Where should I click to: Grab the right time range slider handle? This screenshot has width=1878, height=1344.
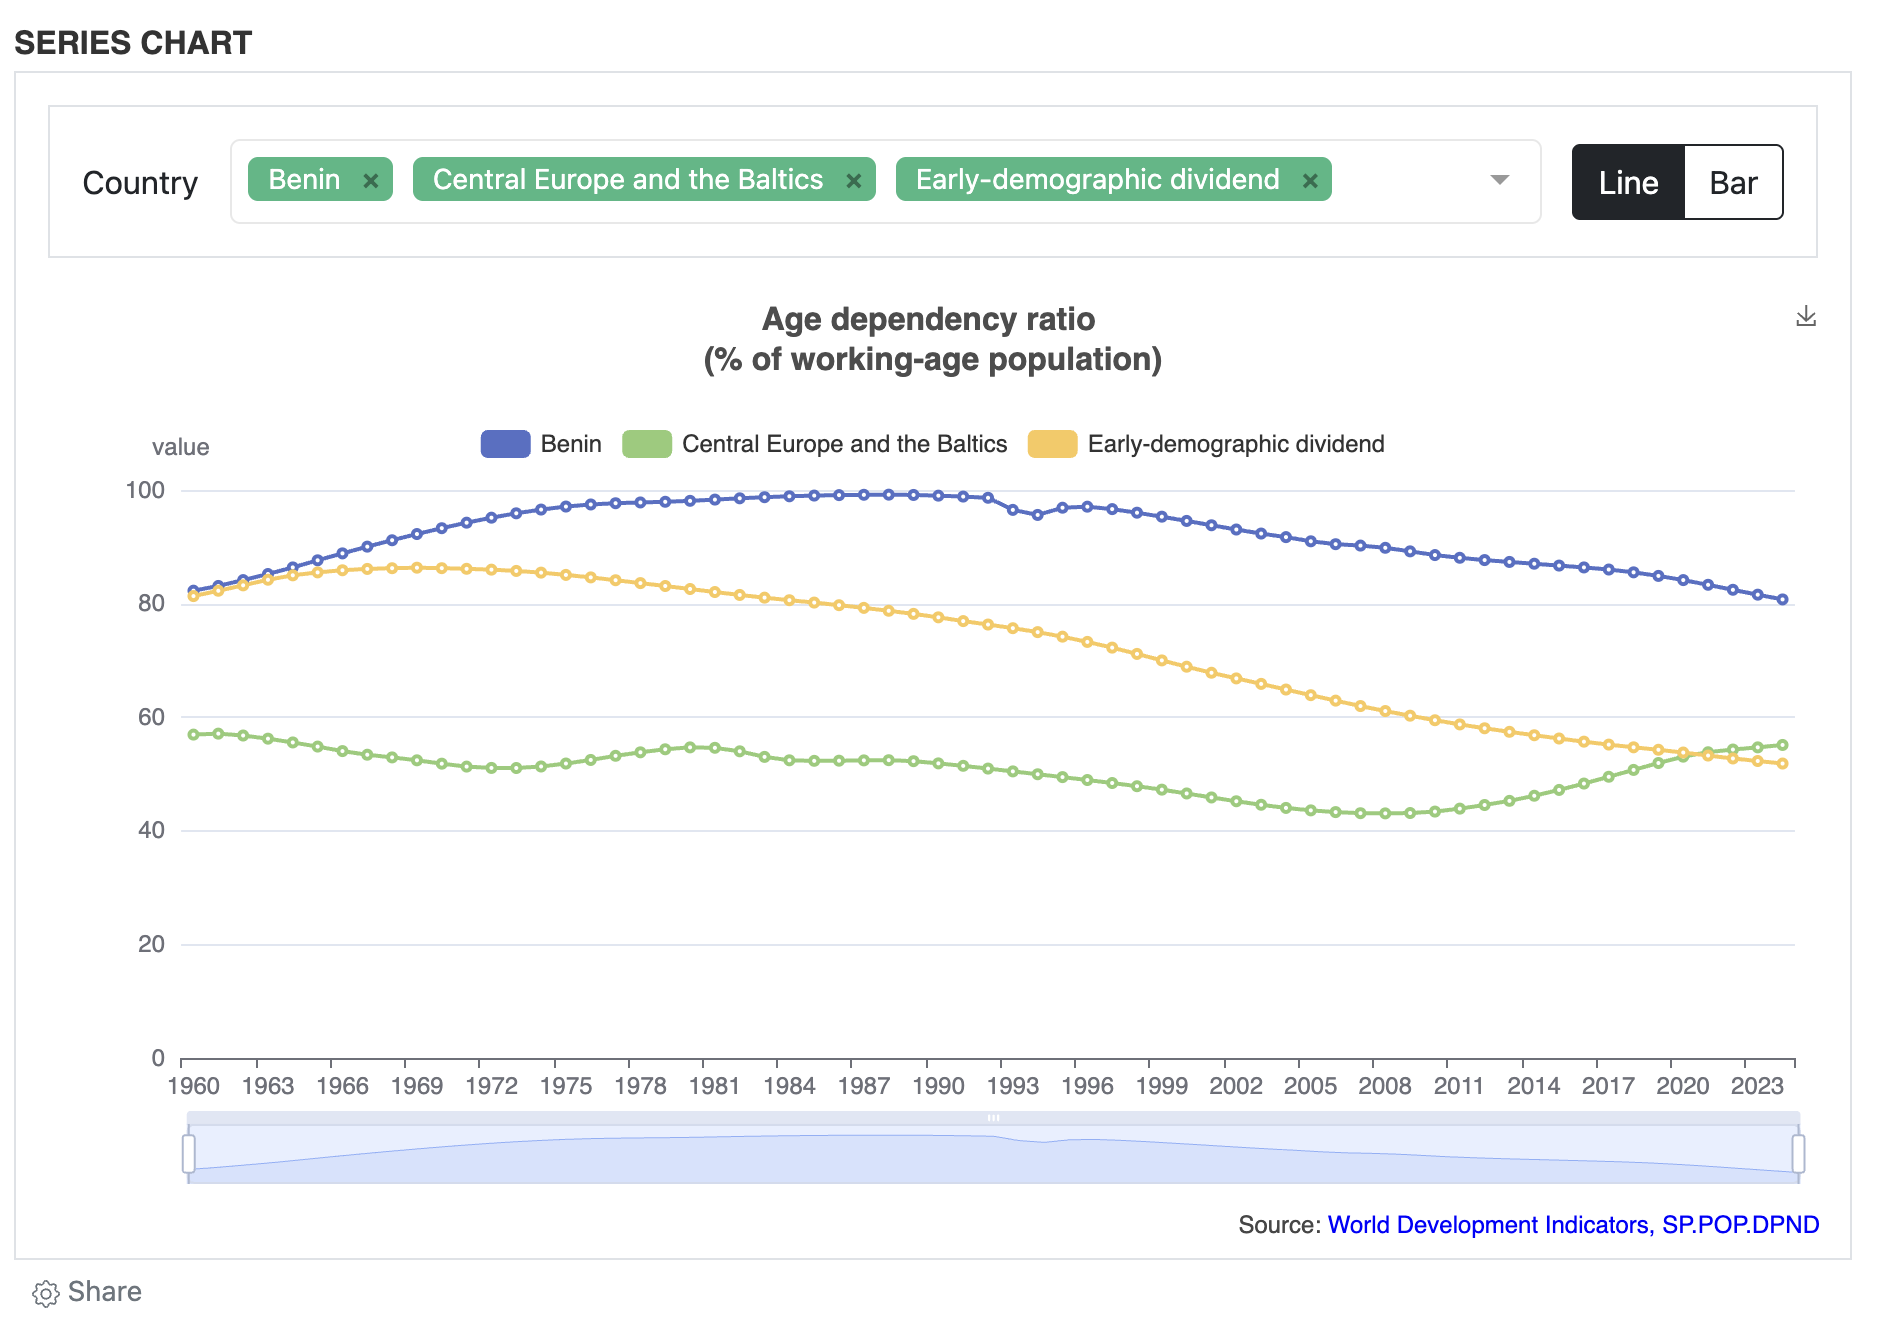coord(1798,1153)
